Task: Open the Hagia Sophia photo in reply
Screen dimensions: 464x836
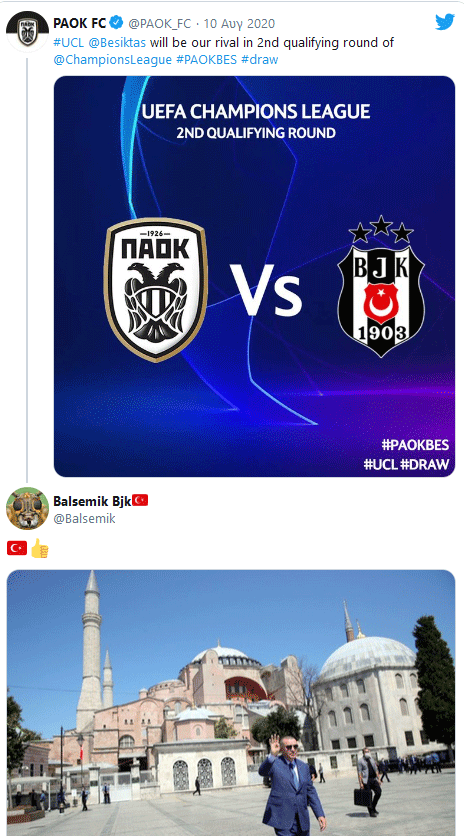Action: pyautogui.click(x=231, y=703)
